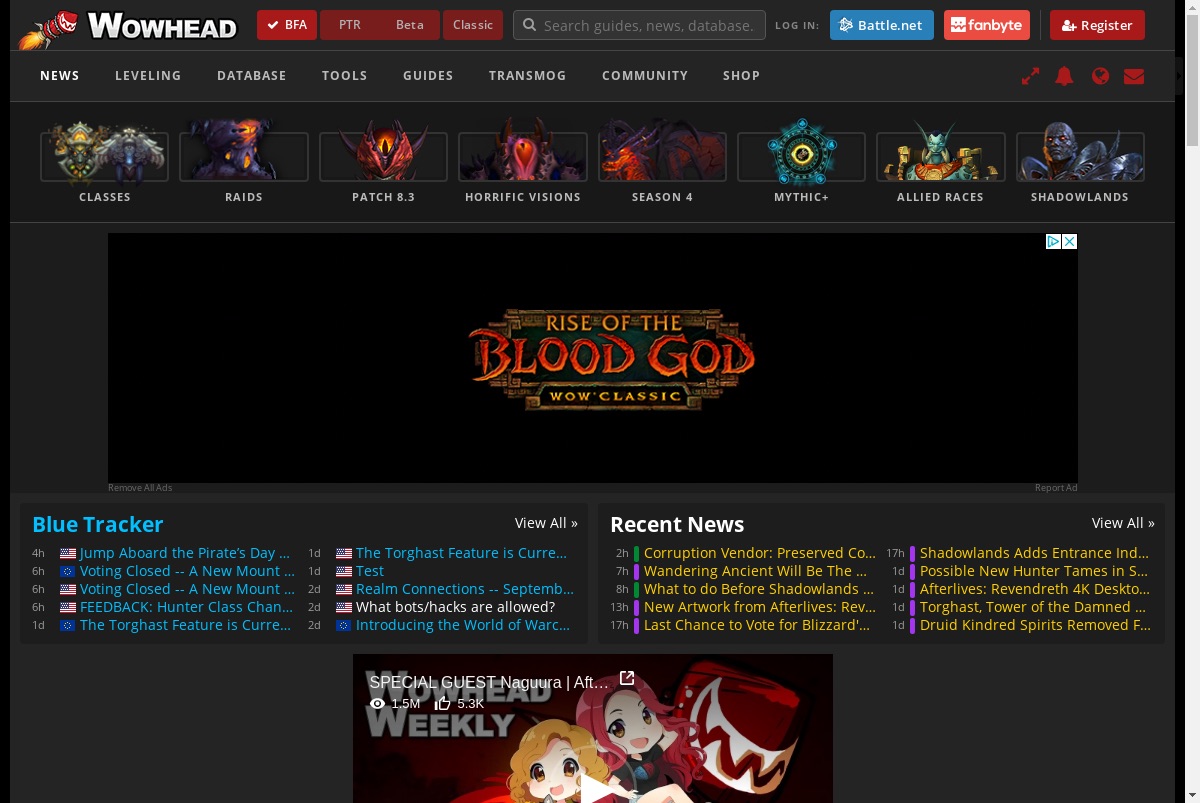The width and height of the screenshot is (1200, 803).
Task: Open Corruption Vendor: Preserved news article
Action: (760, 553)
